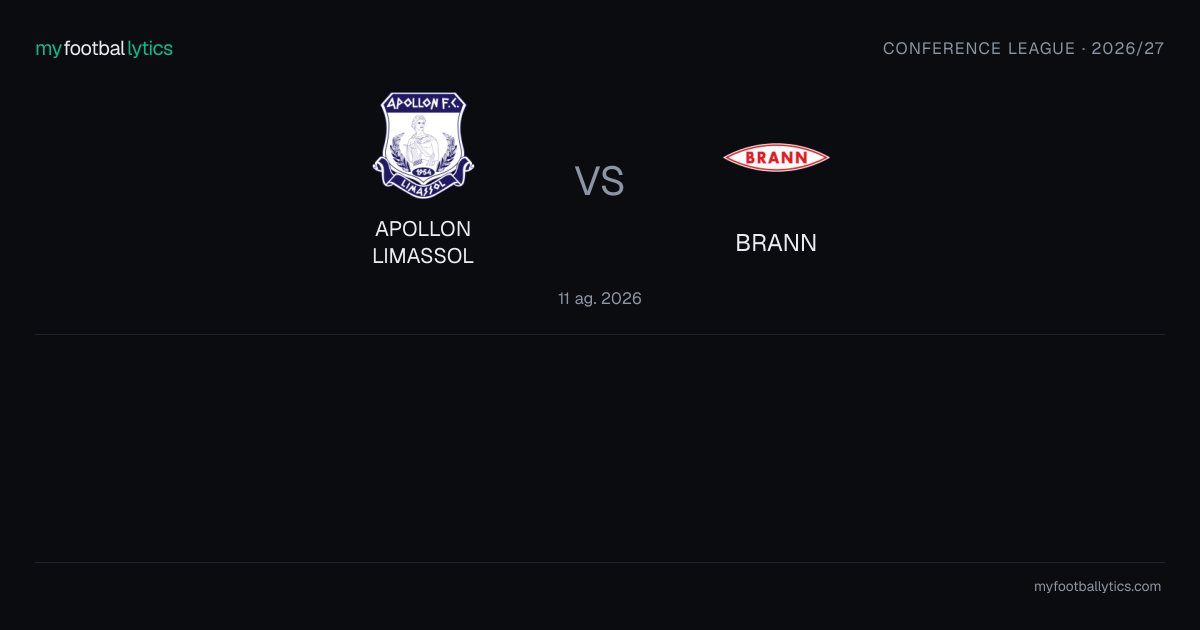
Task: Click the match date 11 ag. 2026
Action: tap(600, 298)
